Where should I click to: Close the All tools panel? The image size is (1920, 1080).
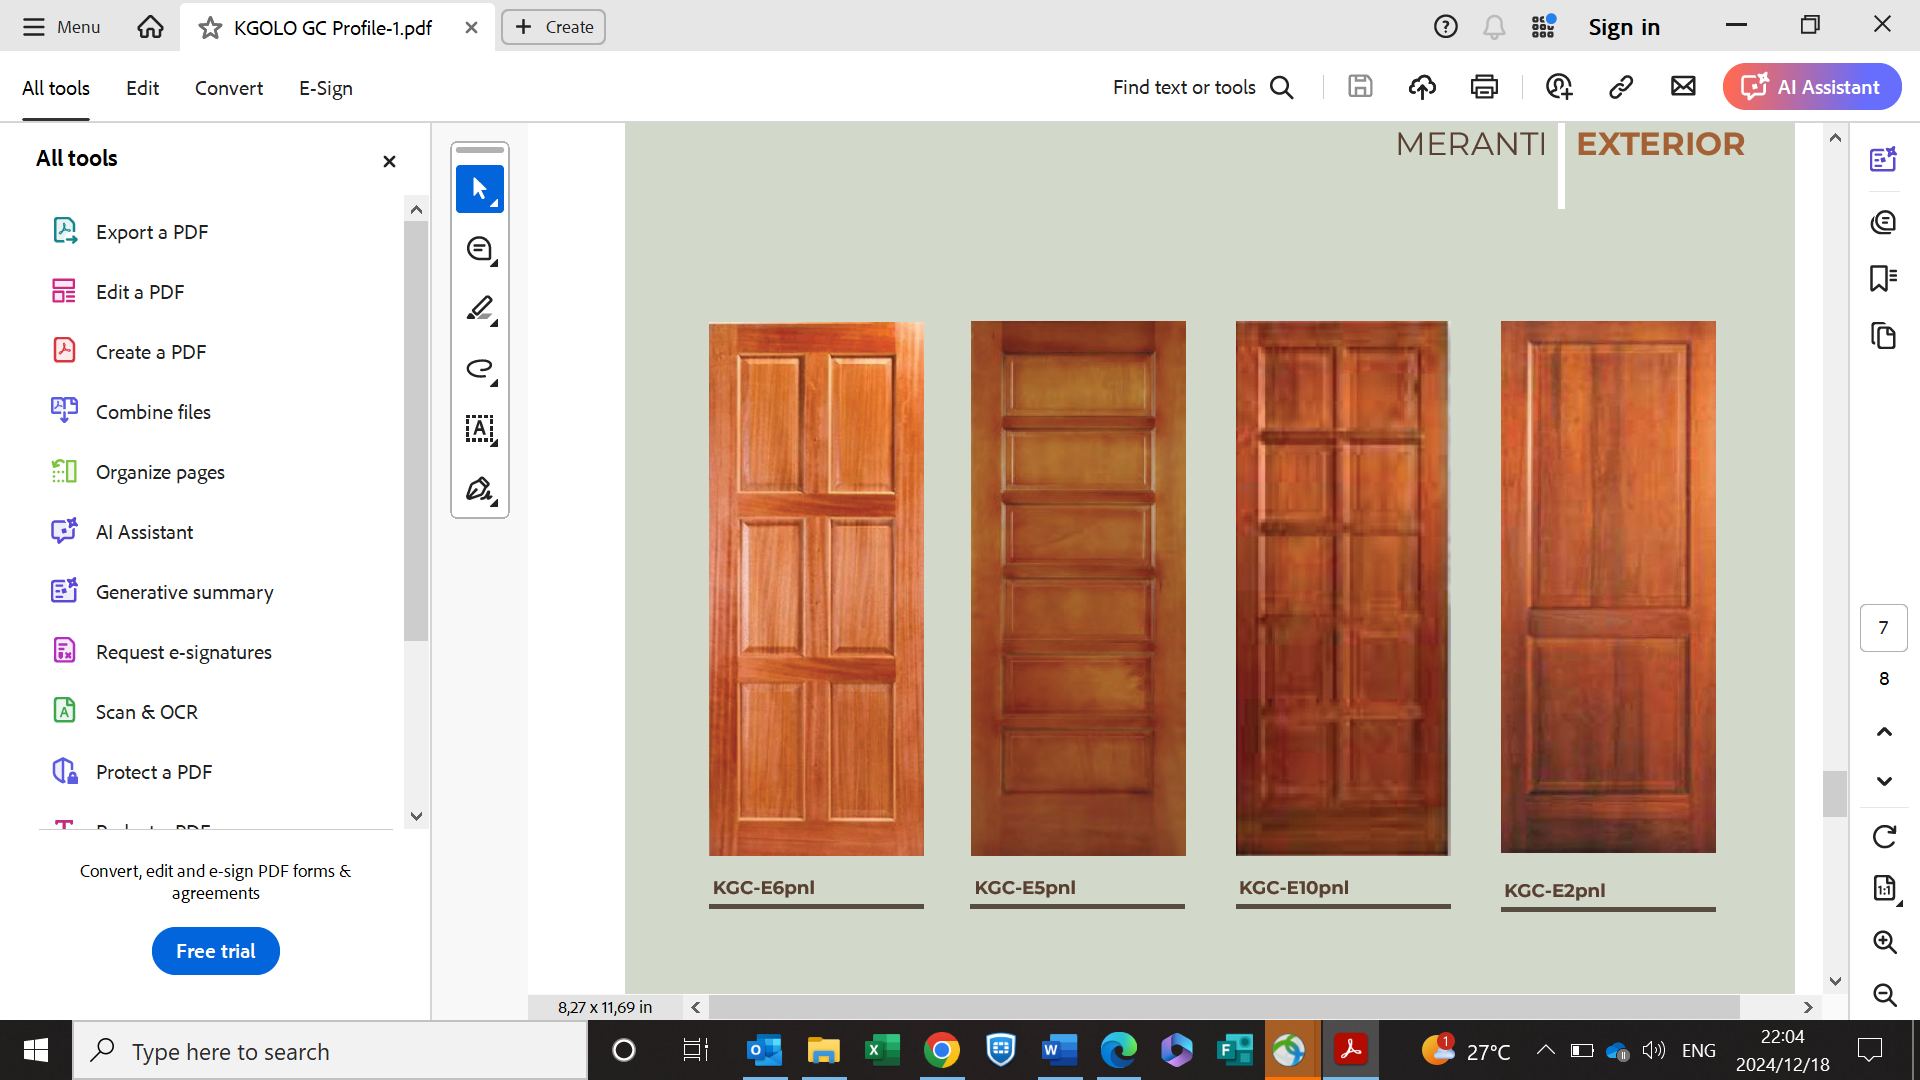pos(389,161)
